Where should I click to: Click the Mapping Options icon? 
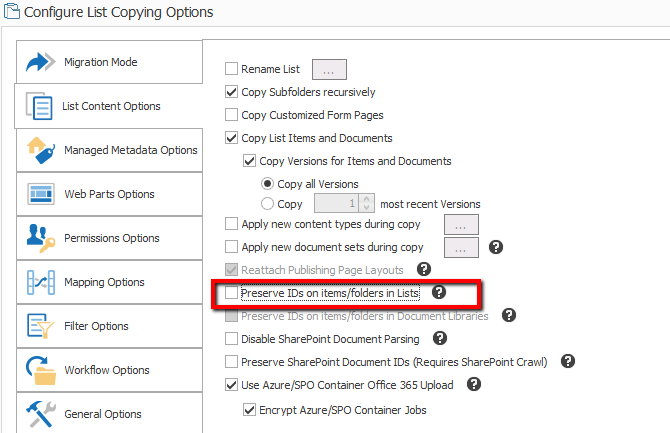tap(41, 282)
